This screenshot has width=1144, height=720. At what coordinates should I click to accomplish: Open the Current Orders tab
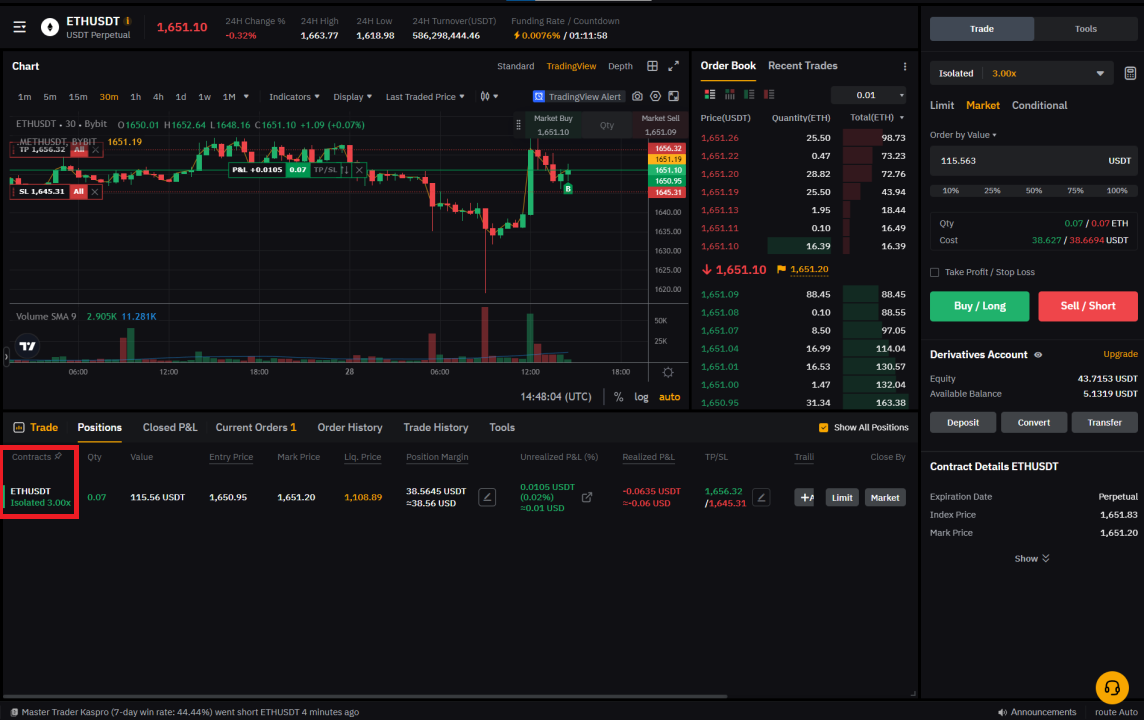(x=256, y=427)
